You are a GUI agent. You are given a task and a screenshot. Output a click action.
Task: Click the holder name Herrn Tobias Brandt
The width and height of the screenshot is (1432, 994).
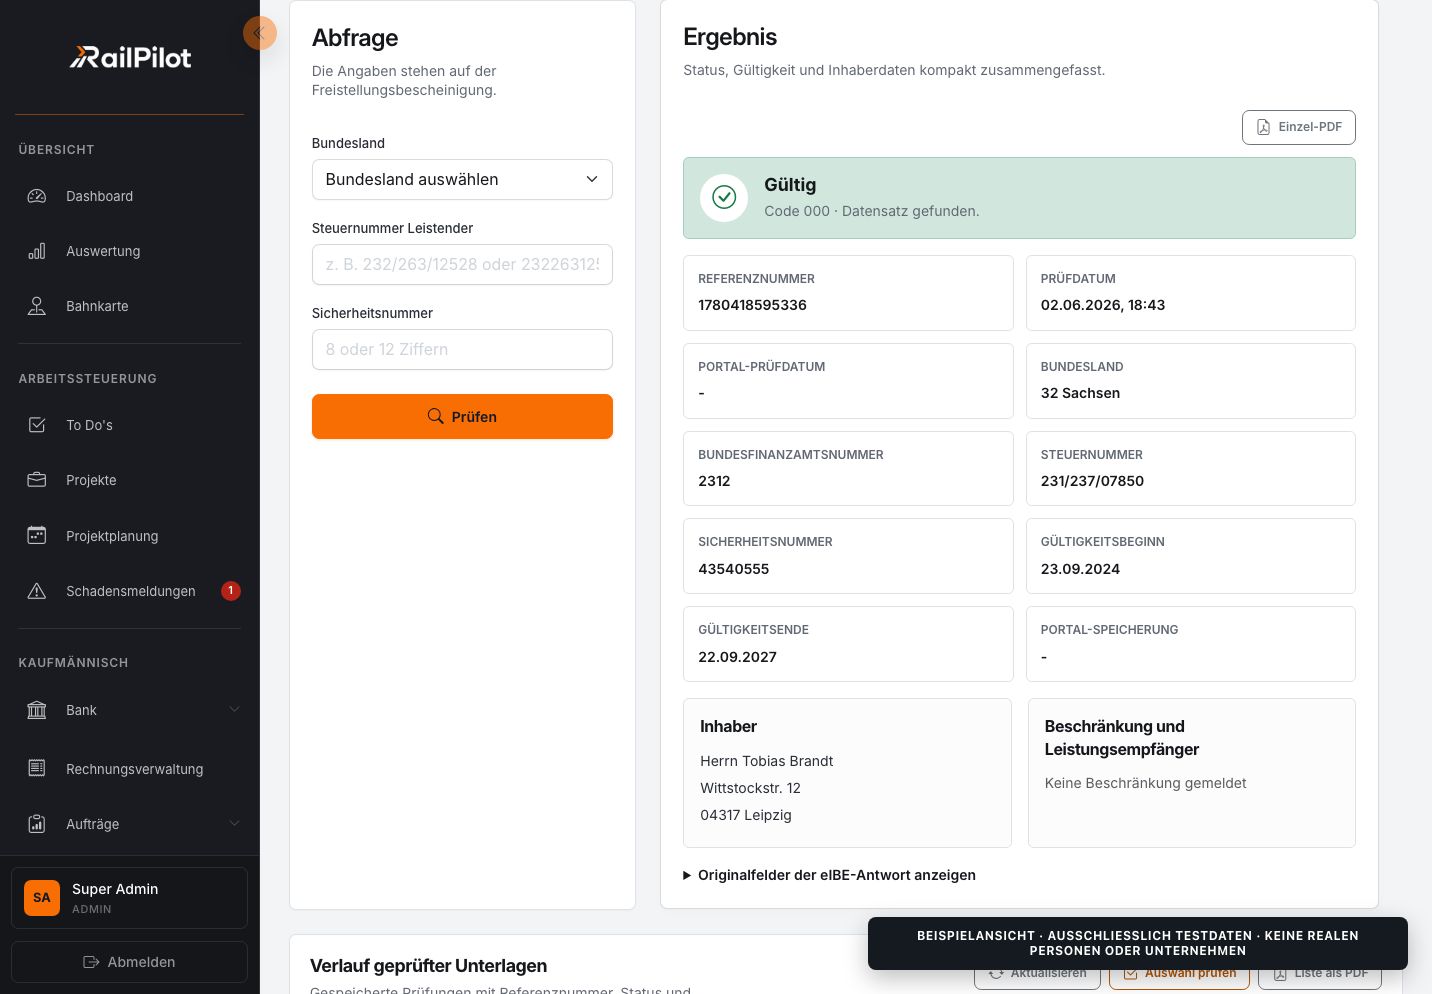click(x=766, y=761)
